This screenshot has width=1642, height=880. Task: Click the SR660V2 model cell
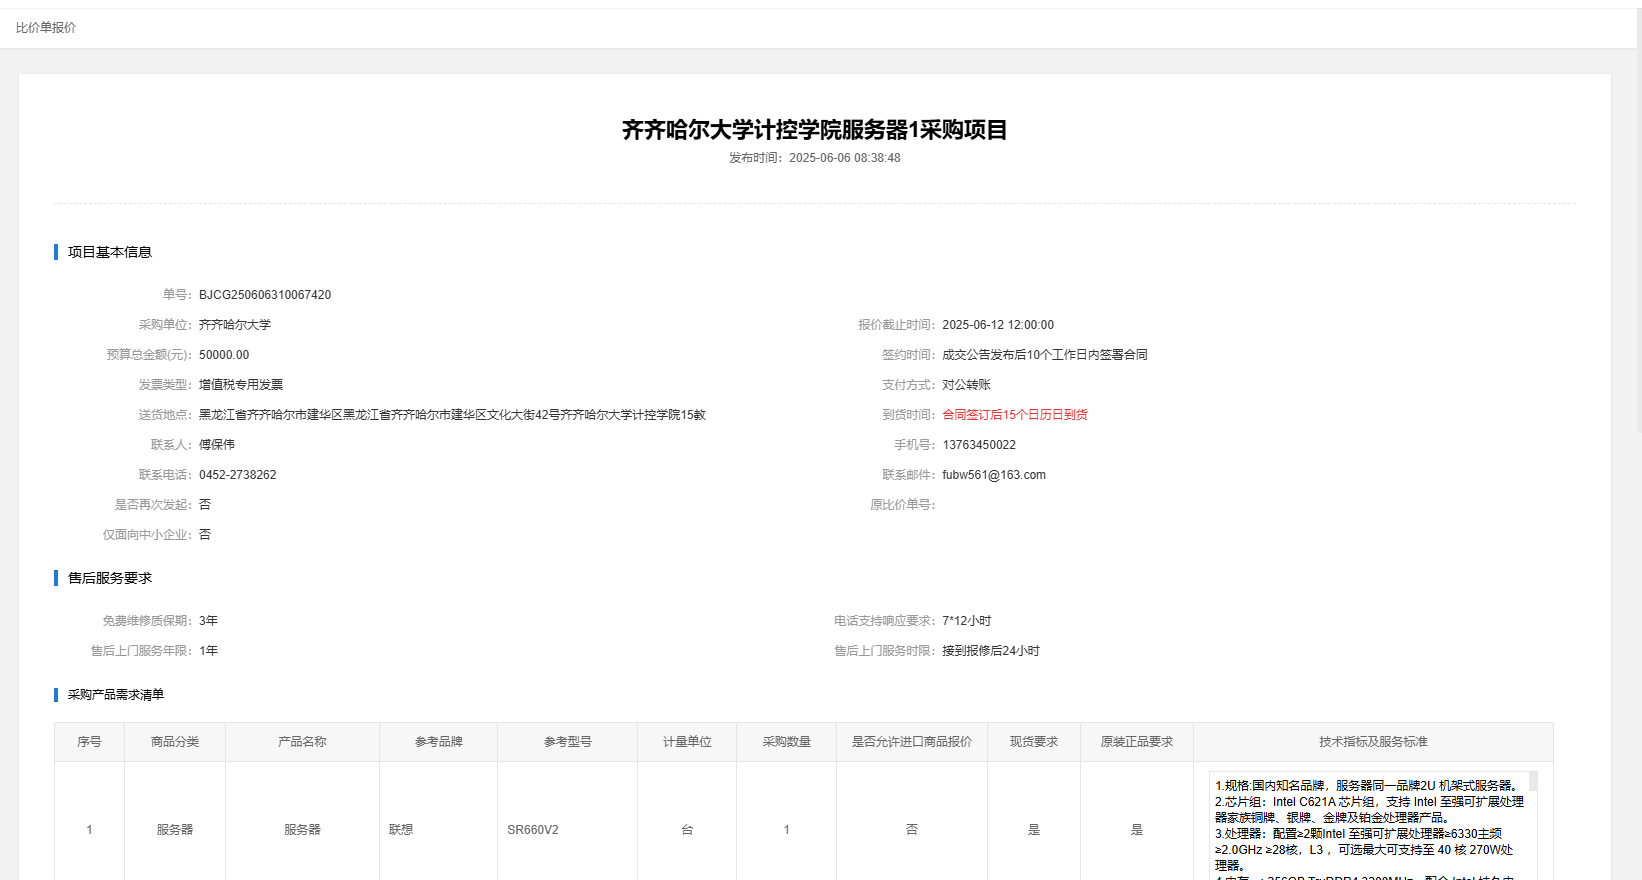[x=533, y=830]
